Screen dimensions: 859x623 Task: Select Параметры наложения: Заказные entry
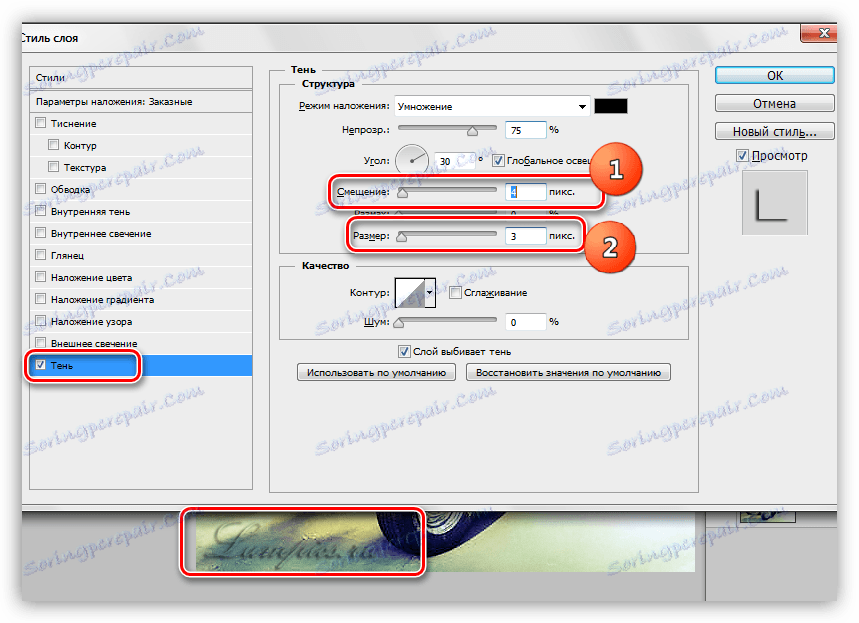click(x=141, y=101)
